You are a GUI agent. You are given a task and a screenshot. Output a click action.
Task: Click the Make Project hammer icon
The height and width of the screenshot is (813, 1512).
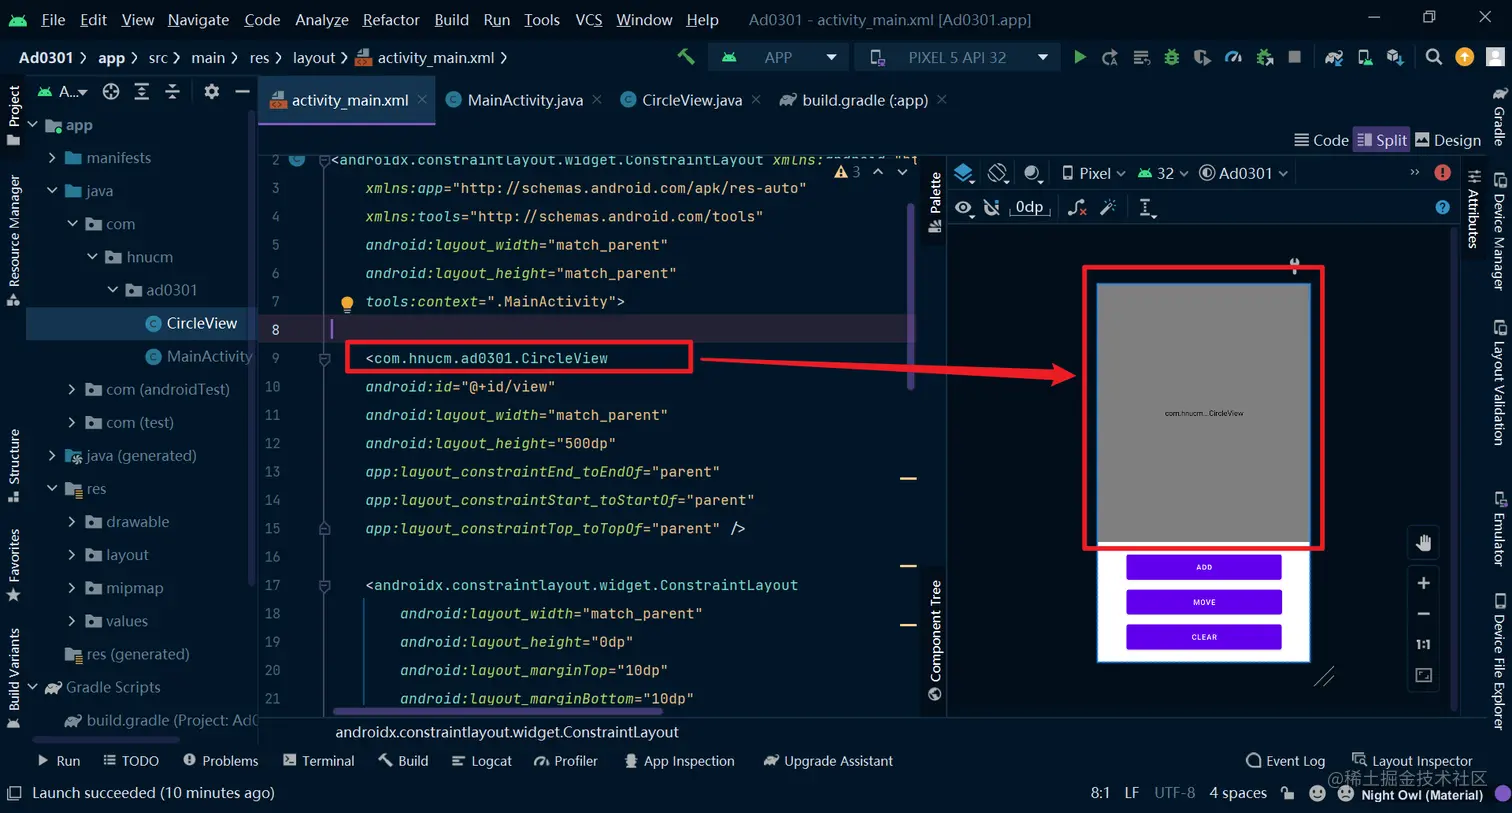(686, 57)
